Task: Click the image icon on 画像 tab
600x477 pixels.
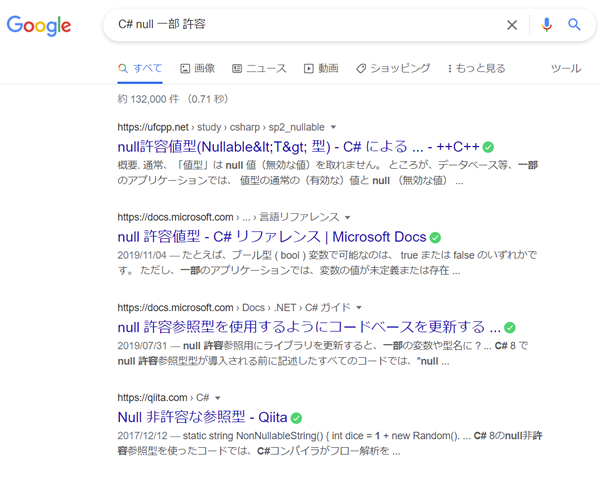Action: pyautogui.click(x=185, y=69)
